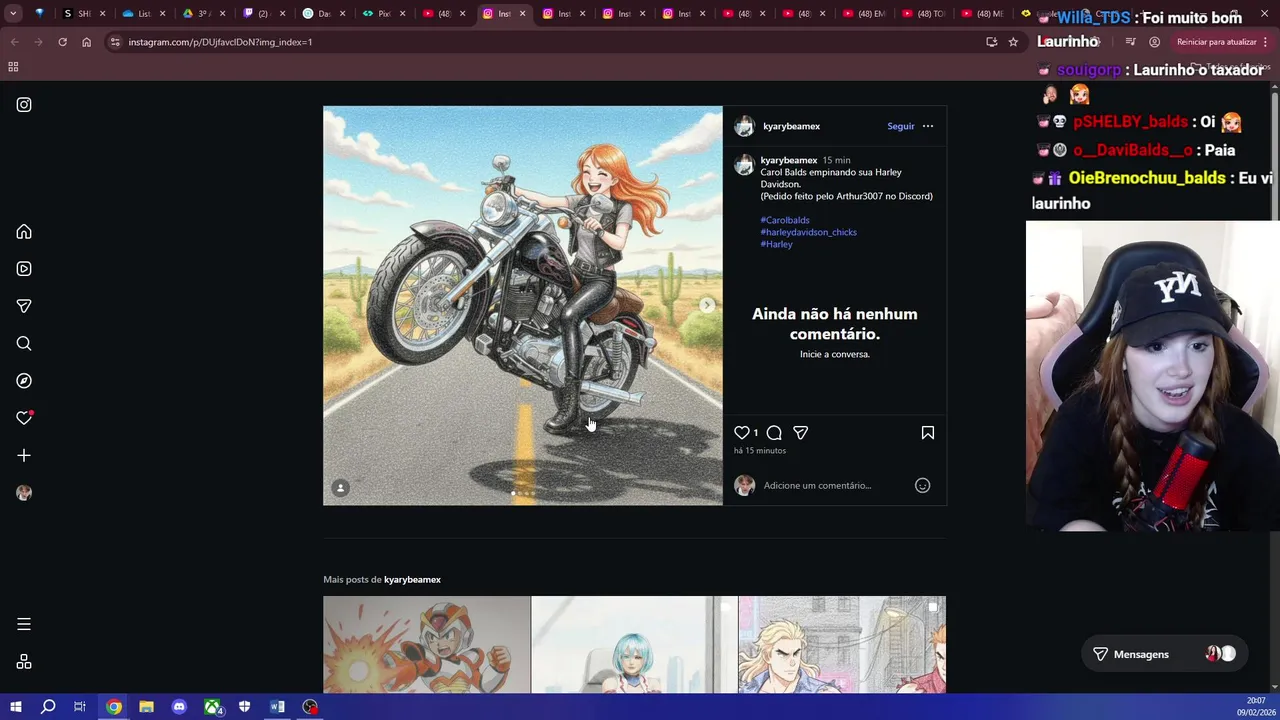Screen dimensions: 1280x720
Task: Bookmark this page with the star icon
Action: 1013,42
